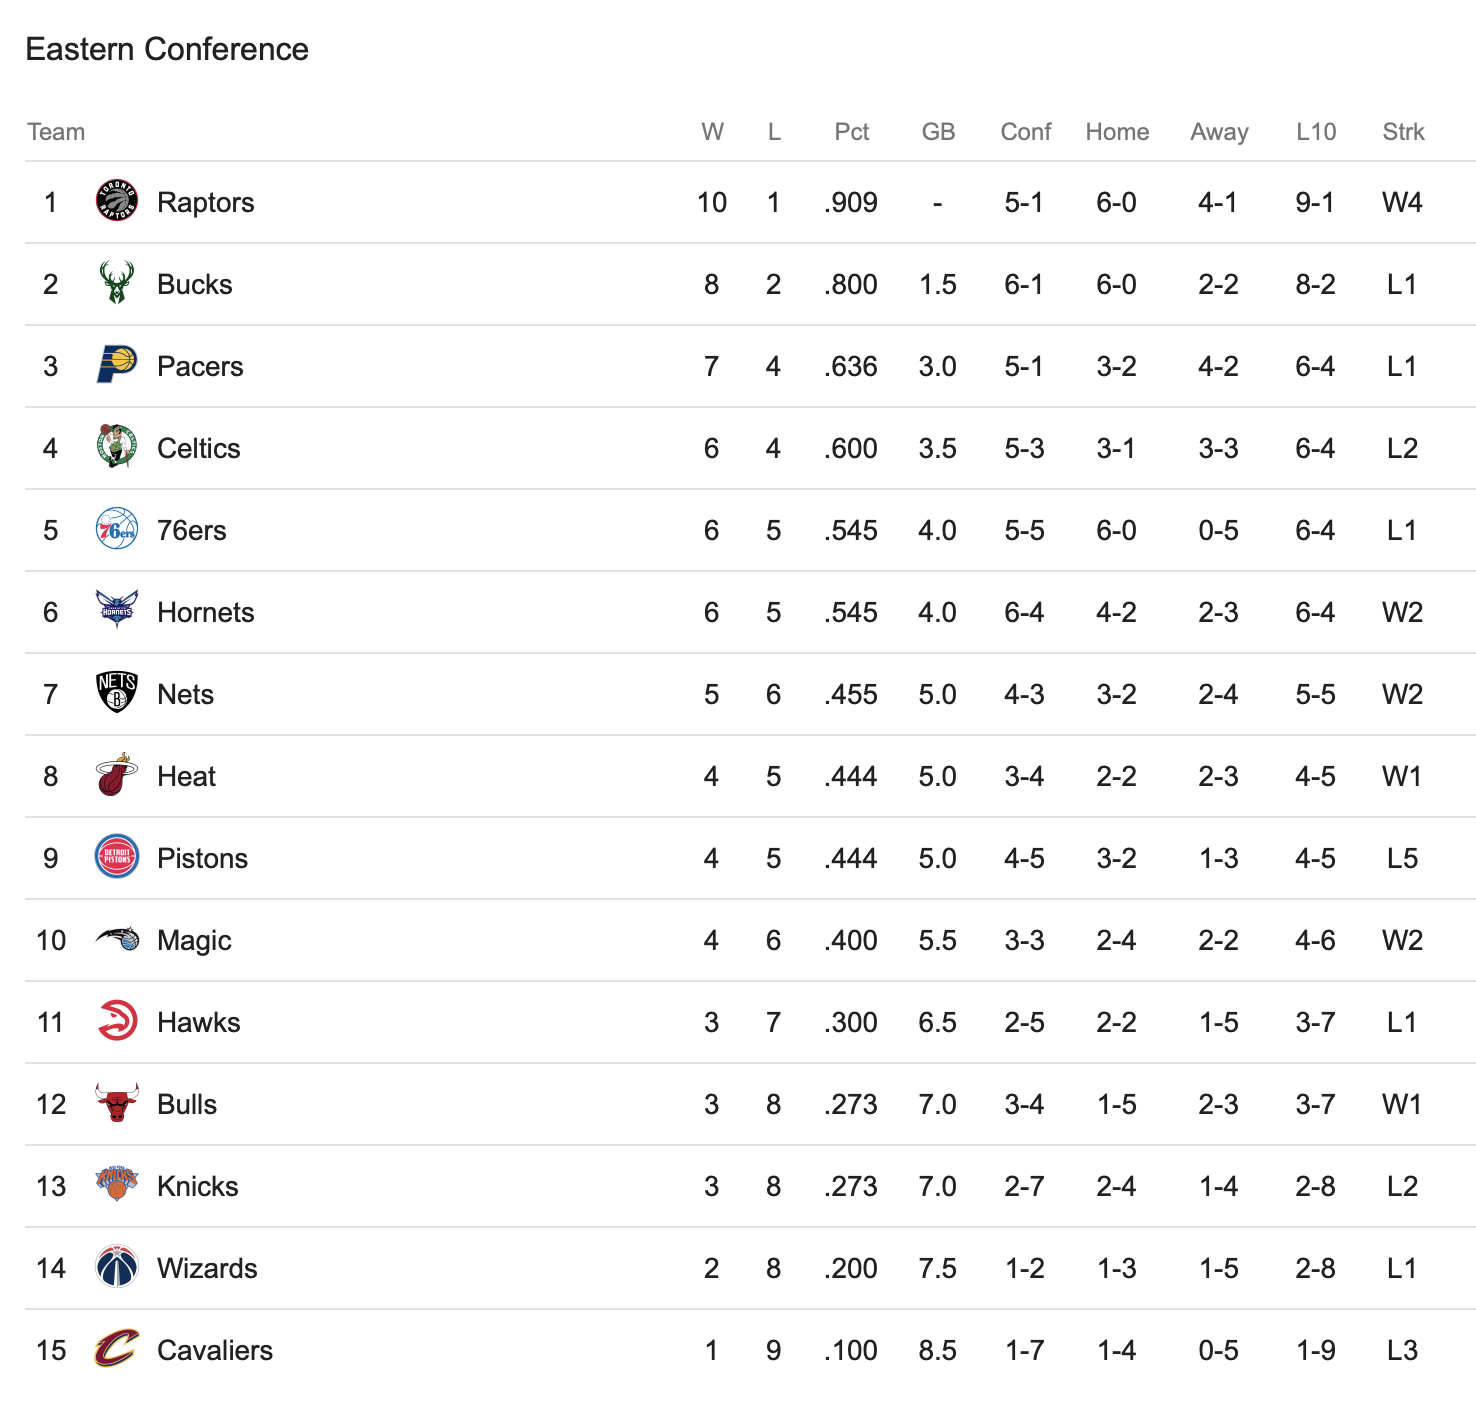Select the L10 column header
Viewport: 1476px width, 1408px height.
pos(1316,132)
